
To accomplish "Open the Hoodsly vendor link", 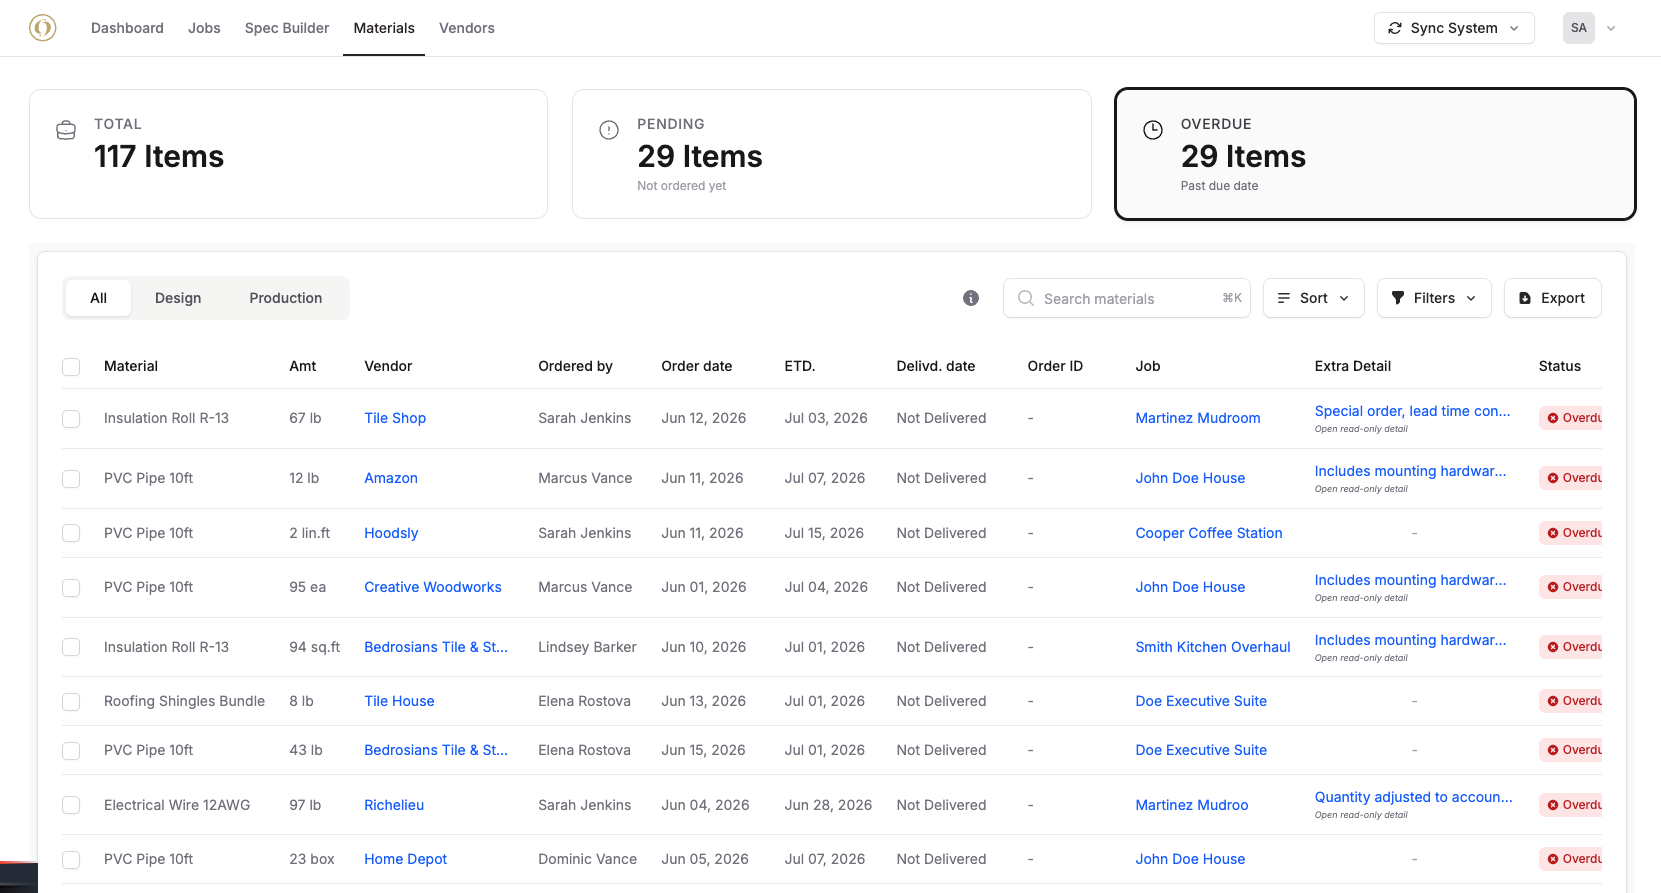I will pos(391,533).
